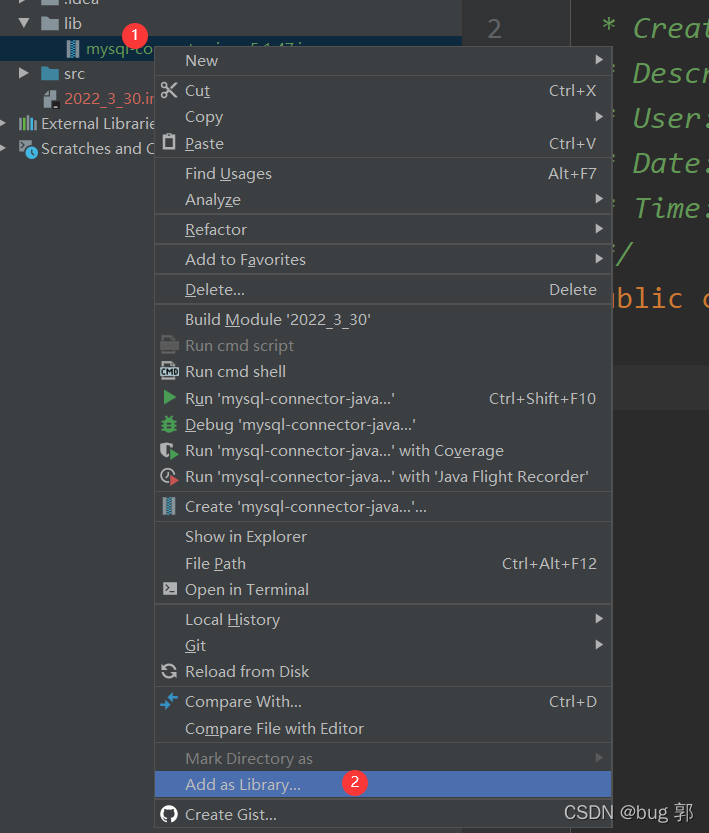Viewport: 709px width, 833px height.
Task: Expand the src folder
Action: point(25,73)
